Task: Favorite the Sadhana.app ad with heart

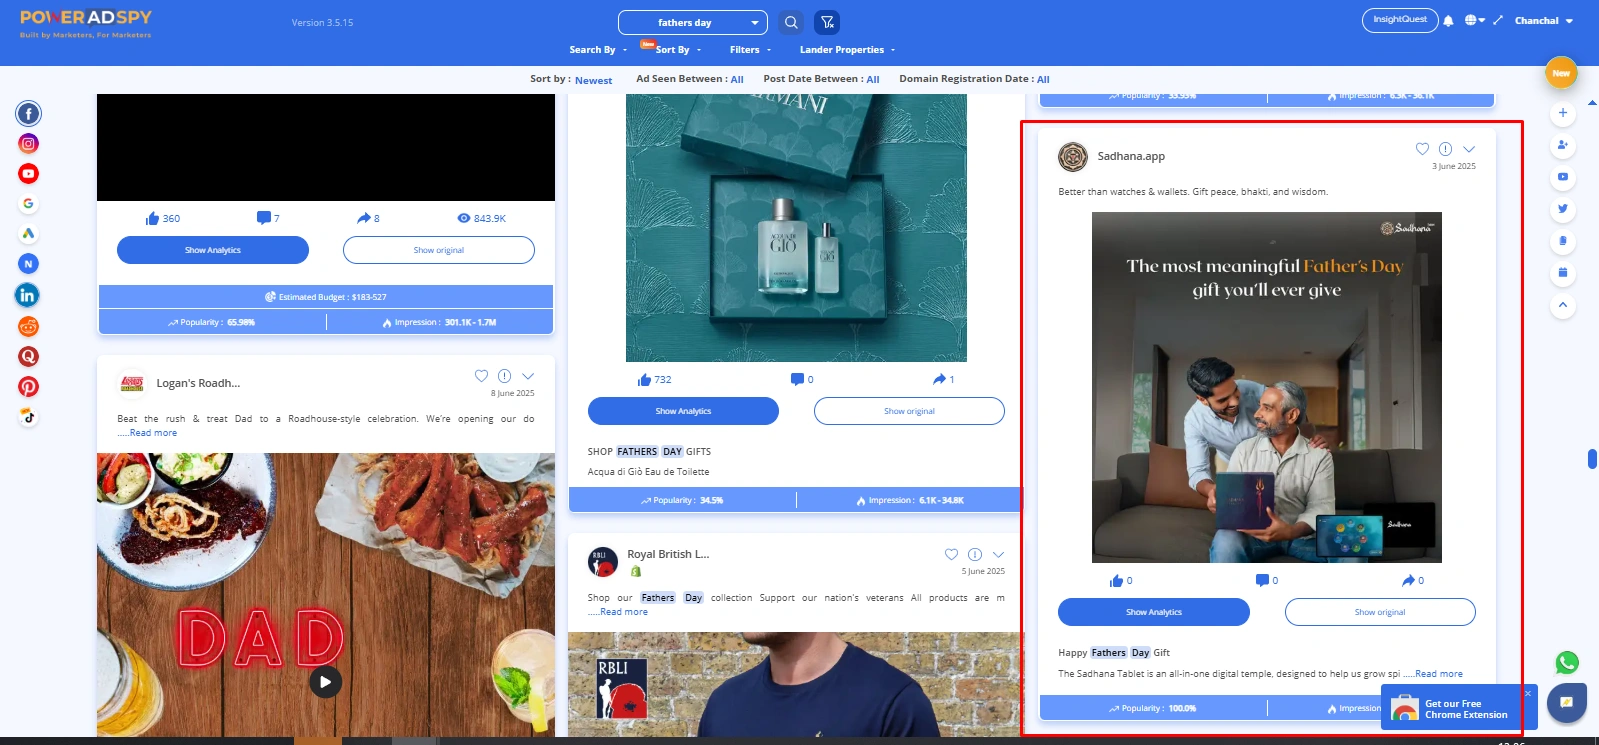Action: 1422,149
